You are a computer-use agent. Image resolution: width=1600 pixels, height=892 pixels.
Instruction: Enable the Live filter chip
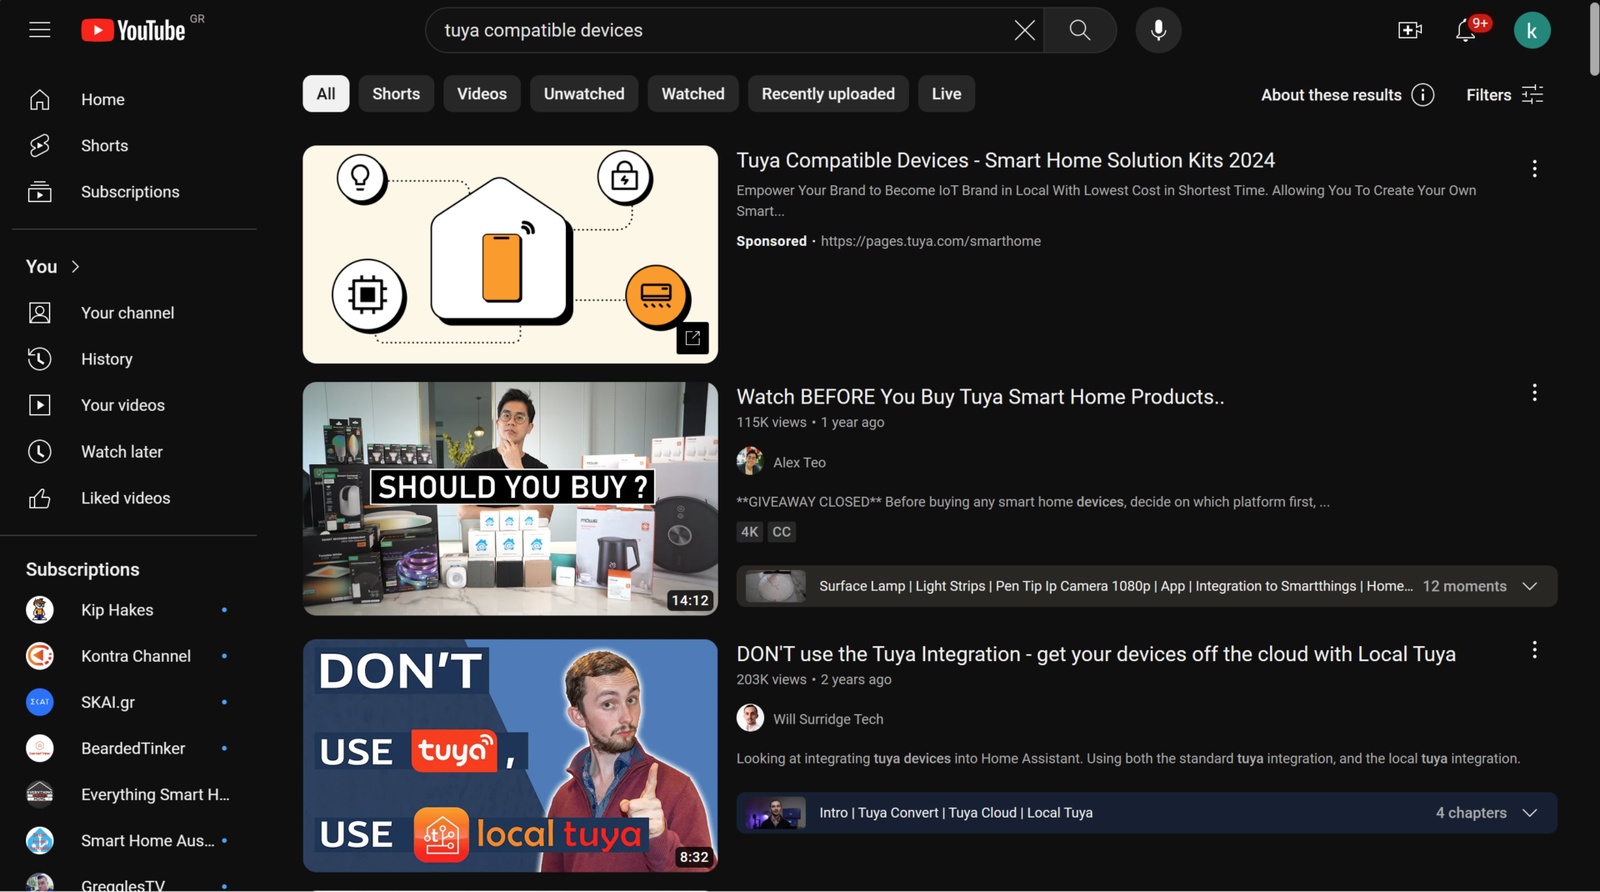pyautogui.click(x=946, y=94)
